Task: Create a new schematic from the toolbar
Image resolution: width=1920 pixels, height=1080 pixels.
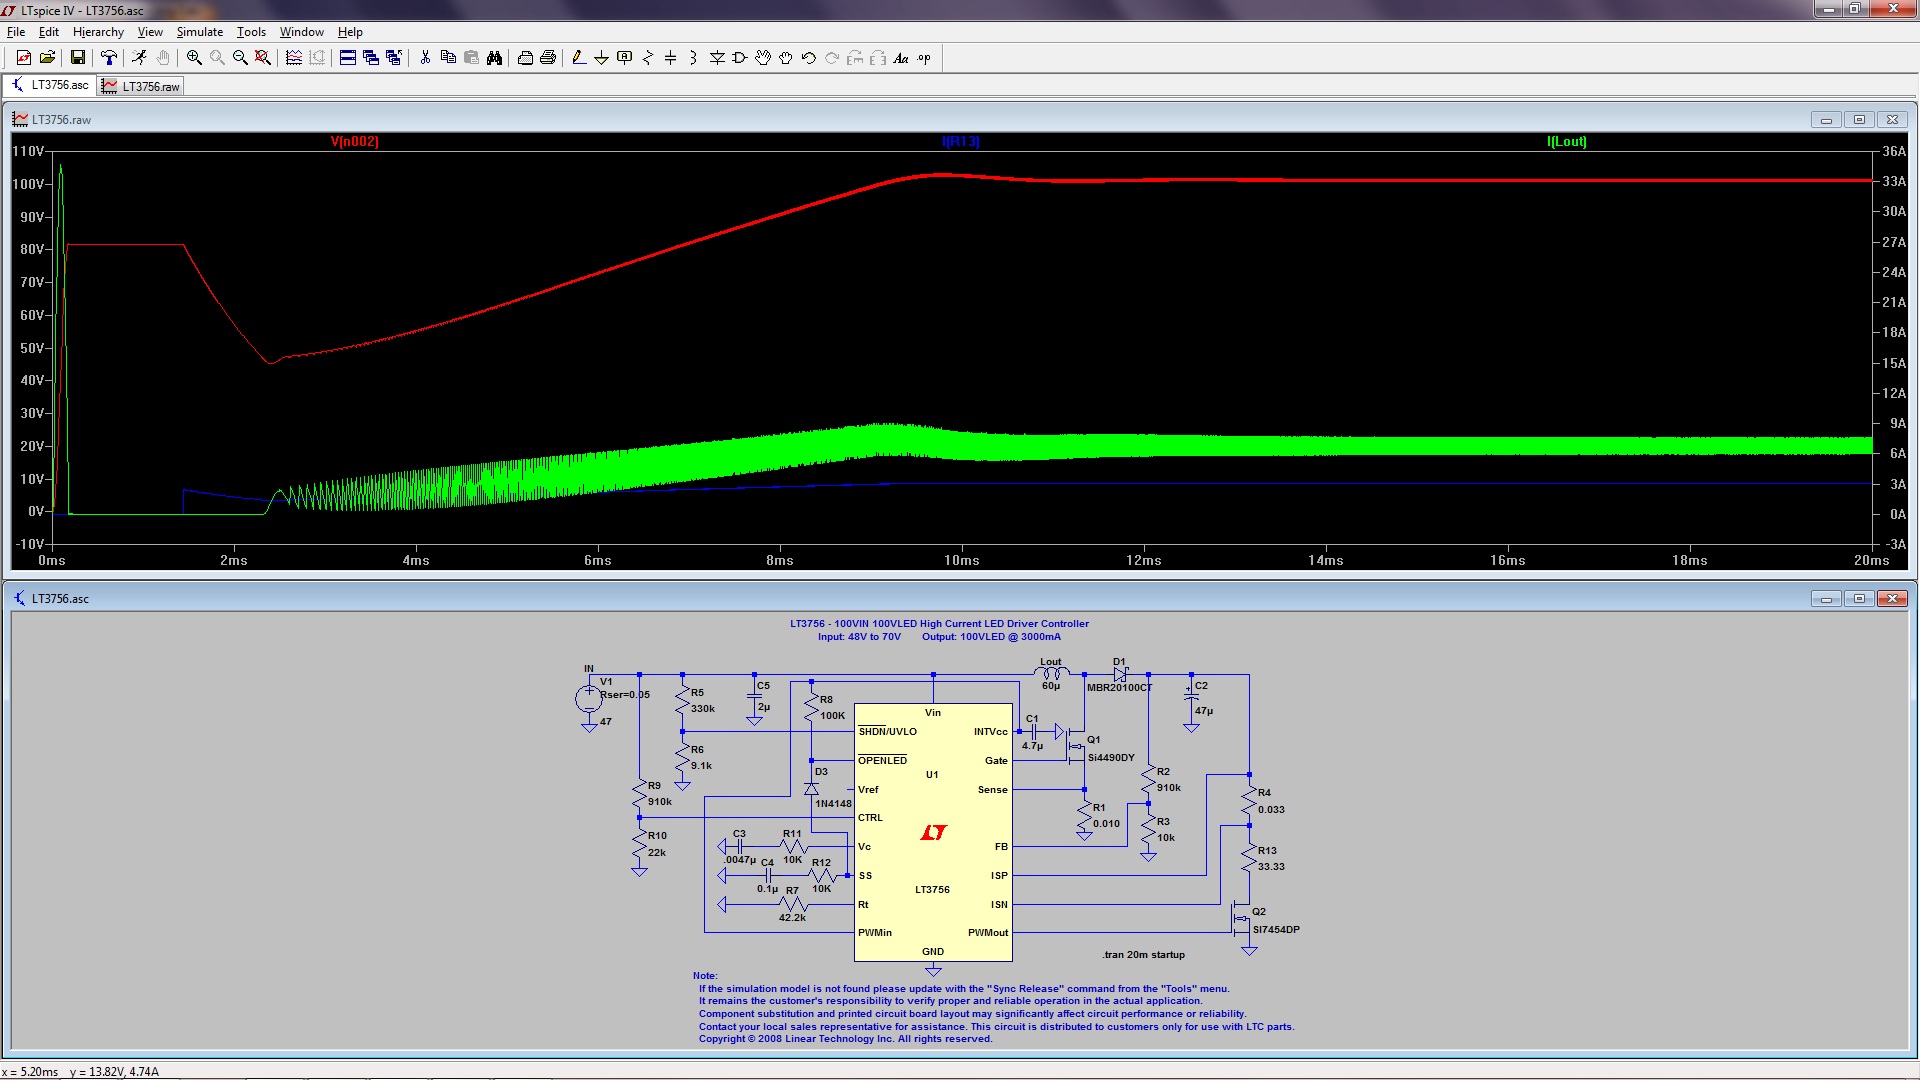Action: pyautogui.click(x=24, y=58)
